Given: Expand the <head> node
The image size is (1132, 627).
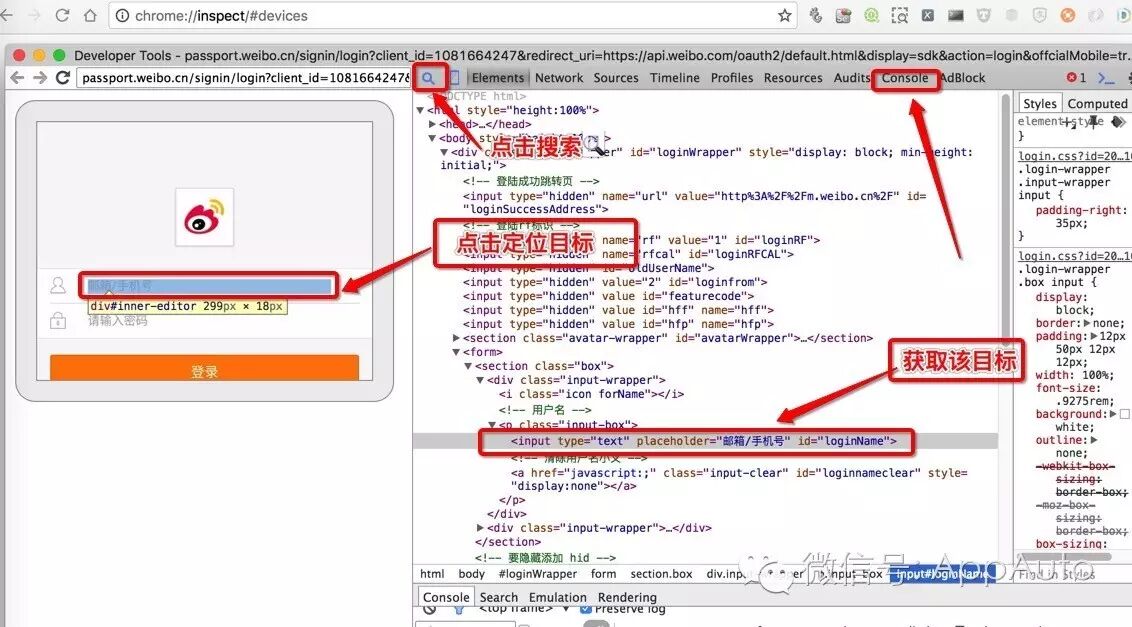Looking at the screenshot, I should 432,124.
